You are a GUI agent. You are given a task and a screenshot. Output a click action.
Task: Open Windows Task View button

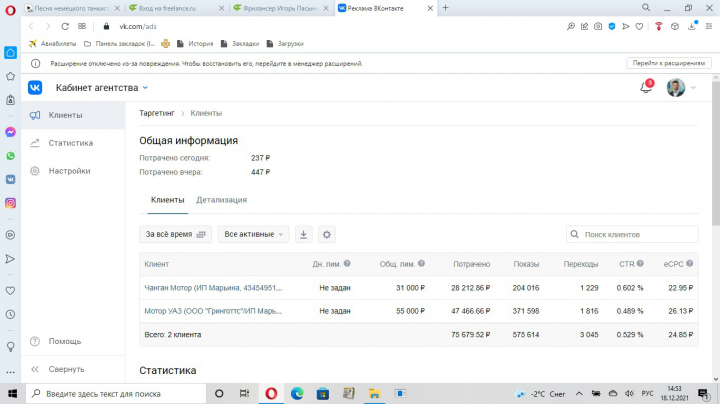[244, 394]
